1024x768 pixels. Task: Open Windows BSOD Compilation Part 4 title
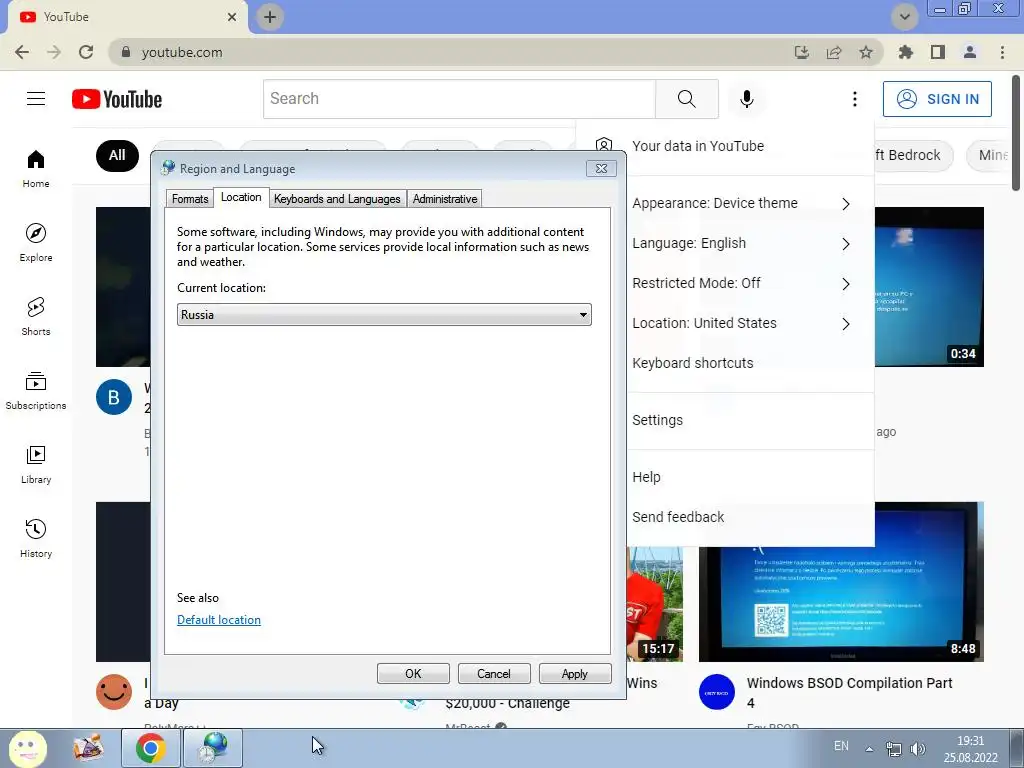coord(849,692)
